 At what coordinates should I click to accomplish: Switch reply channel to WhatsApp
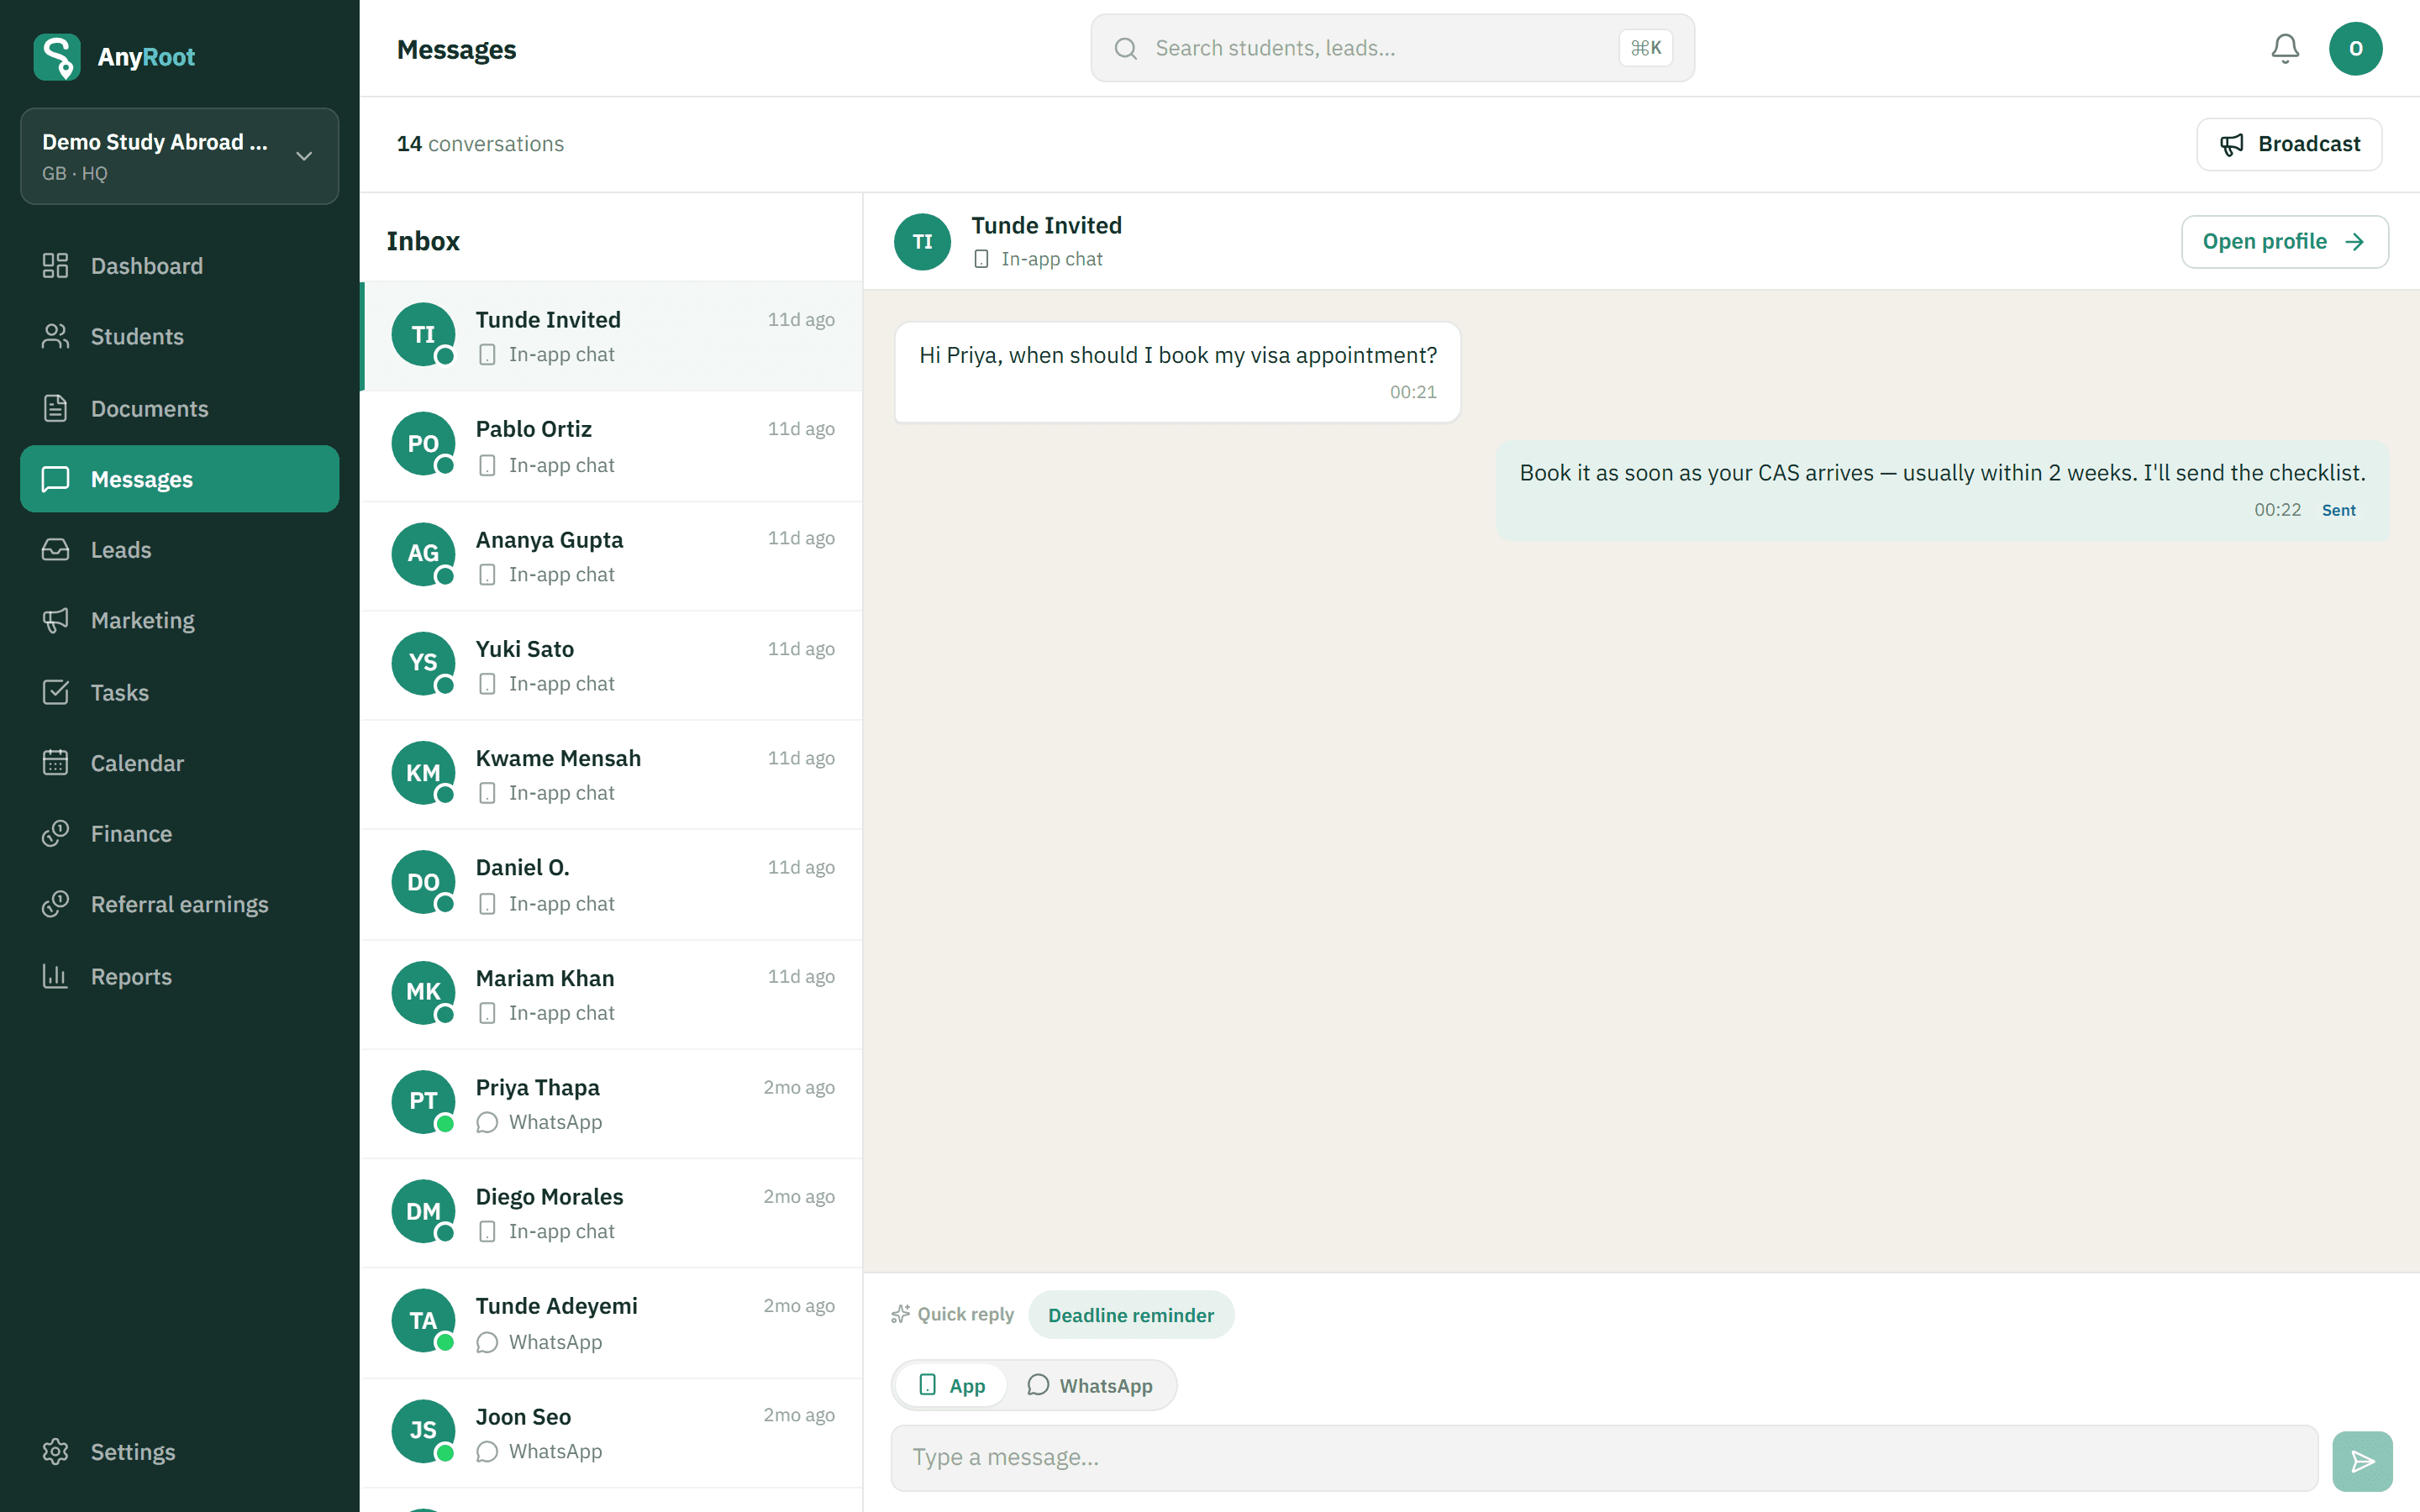pos(1090,1385)
